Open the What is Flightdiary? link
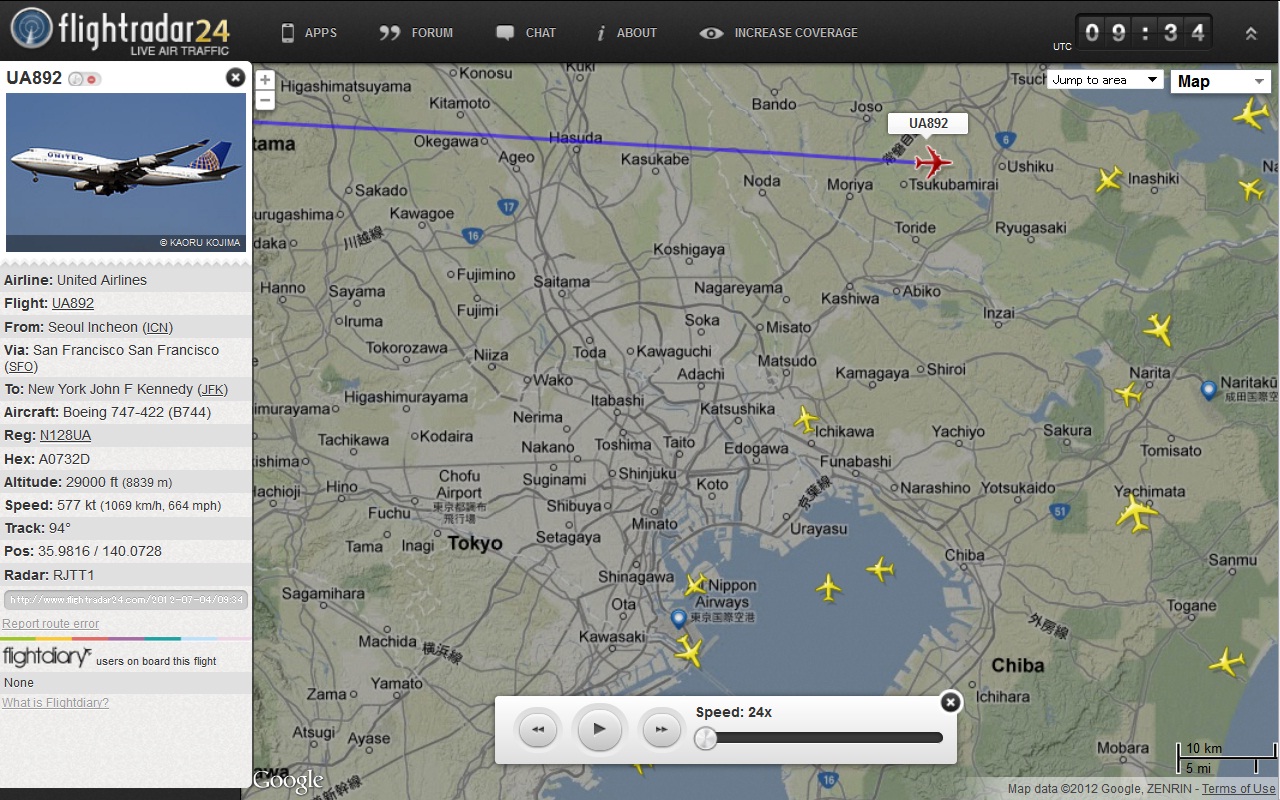The height and width of the screenshot is (800, 1280). (55, 703)
